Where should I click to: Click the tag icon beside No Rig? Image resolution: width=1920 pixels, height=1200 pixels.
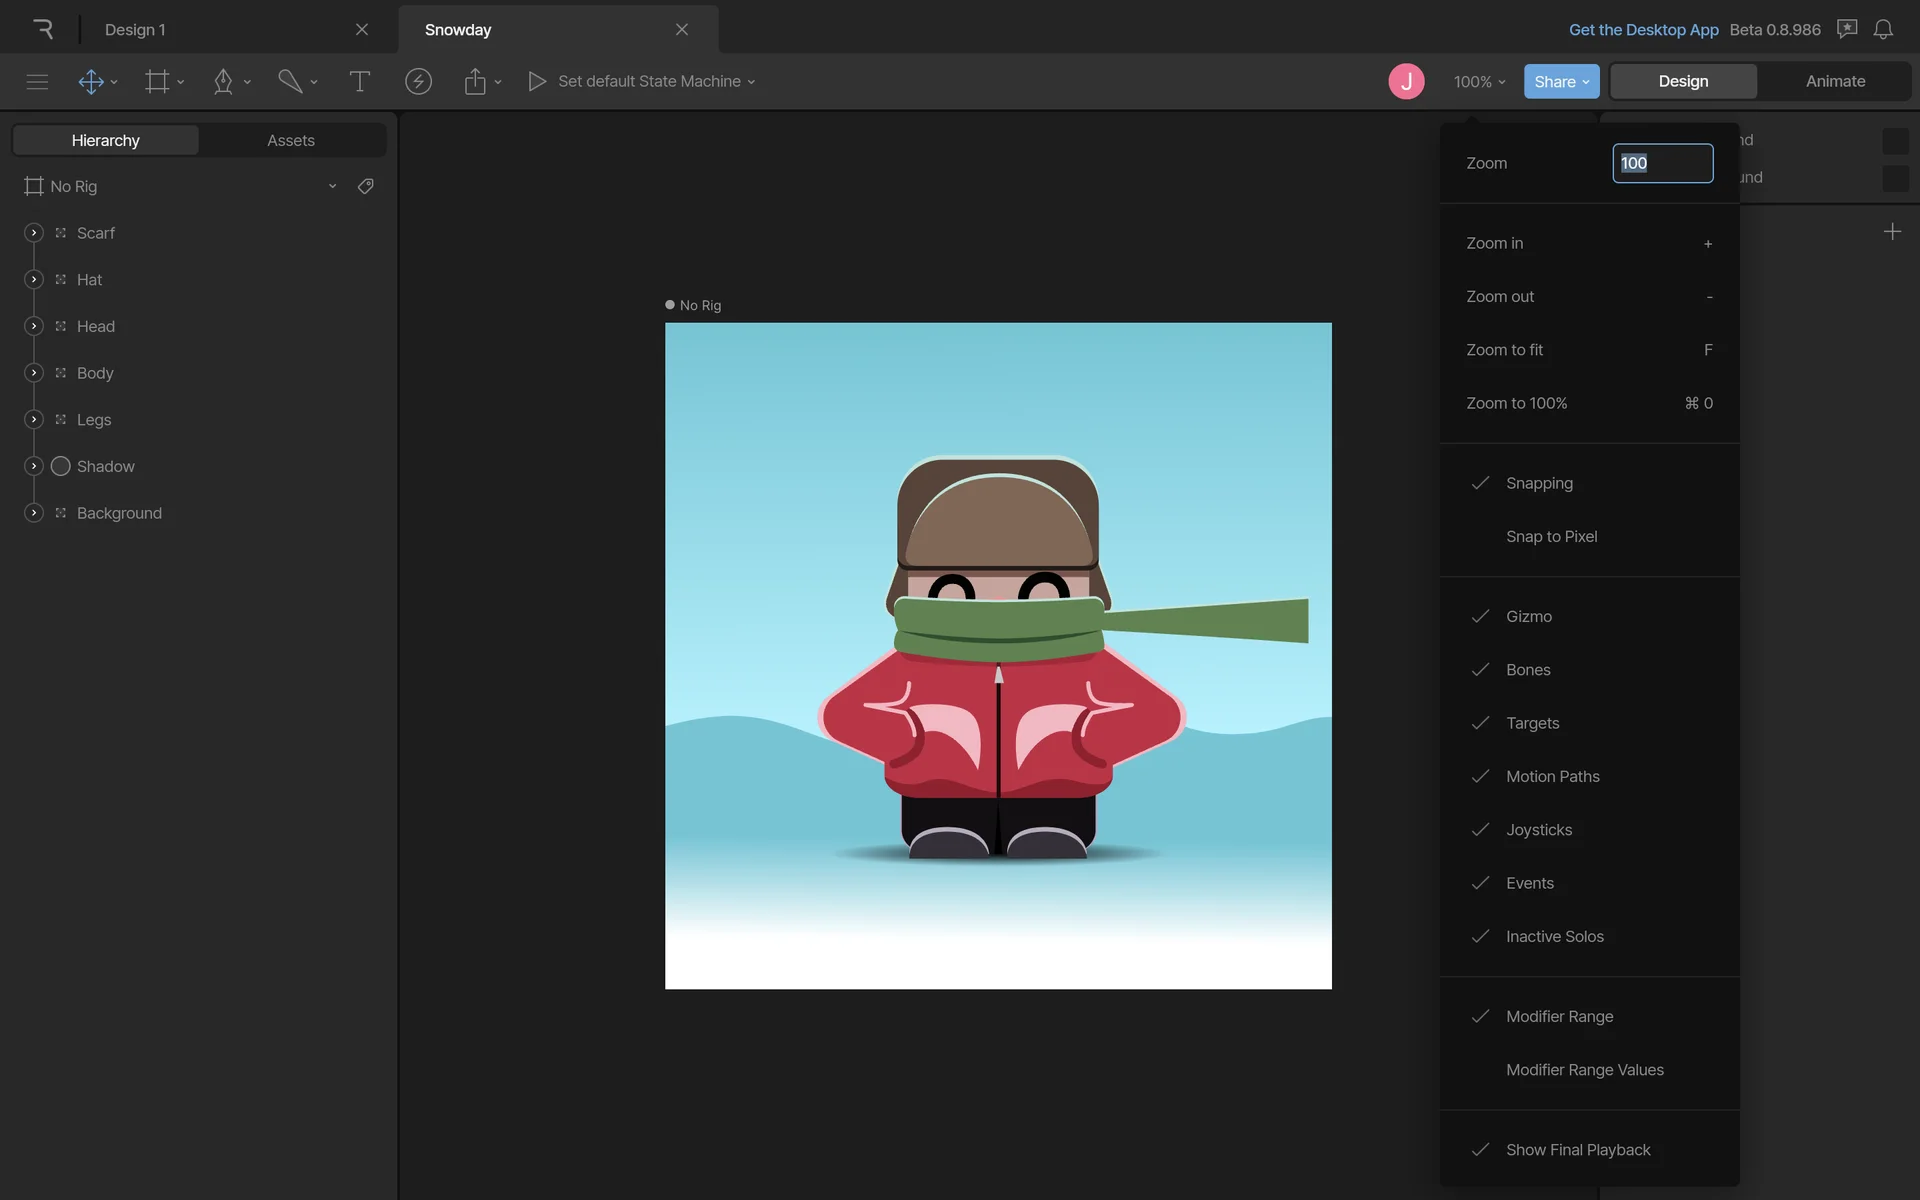tap(366, 186)
